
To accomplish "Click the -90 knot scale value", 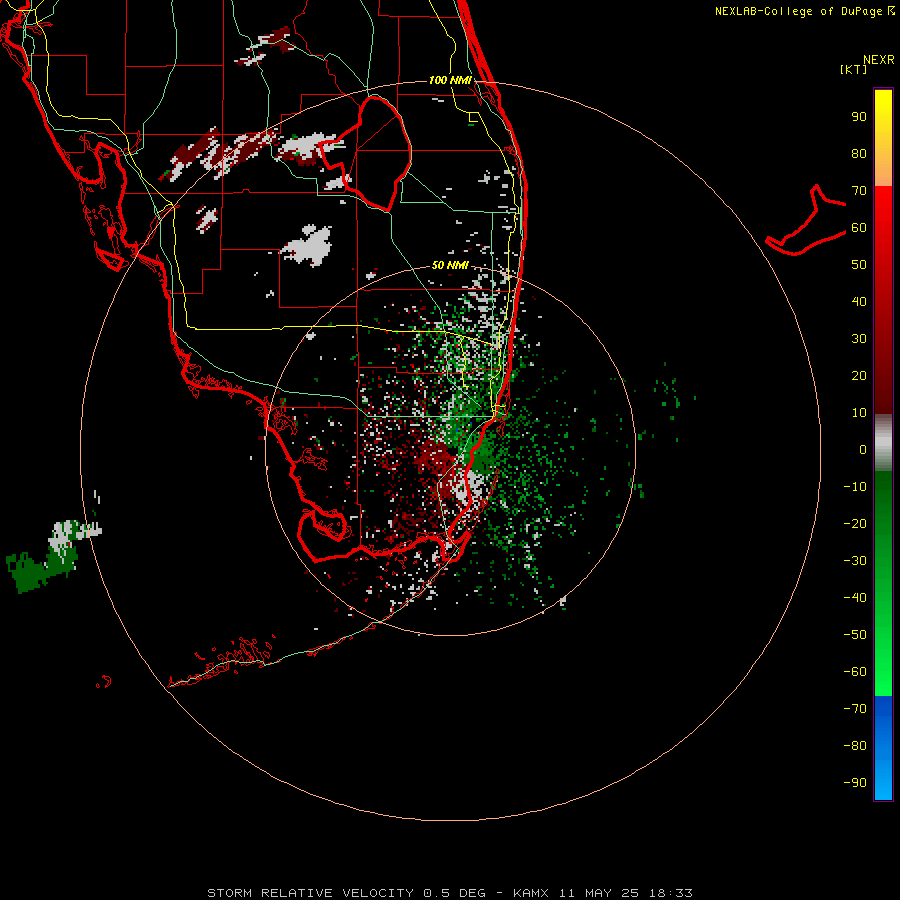I will [x=855, y=783].
